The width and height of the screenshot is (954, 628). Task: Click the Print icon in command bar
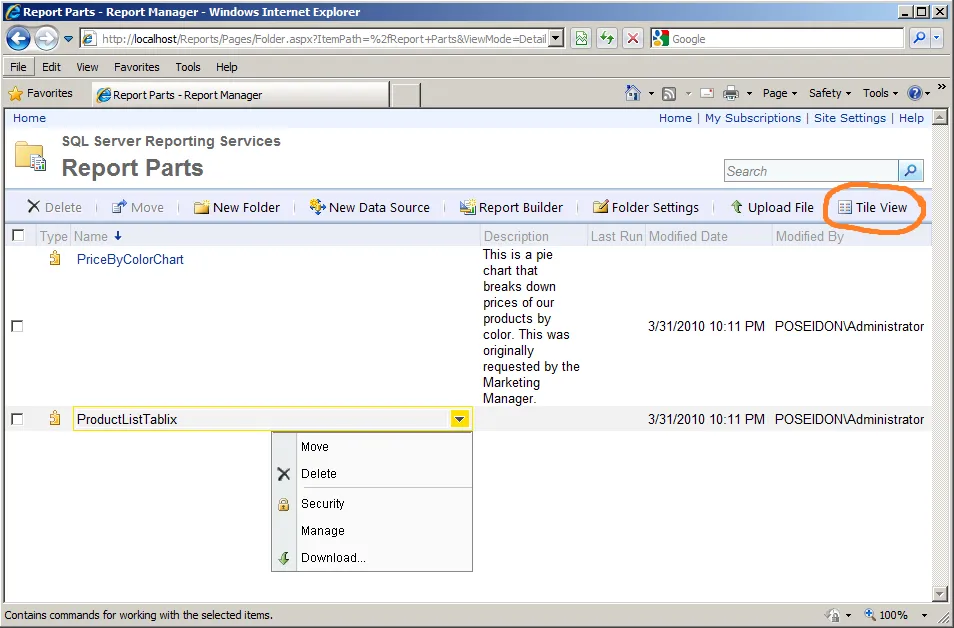pos(731,93)
